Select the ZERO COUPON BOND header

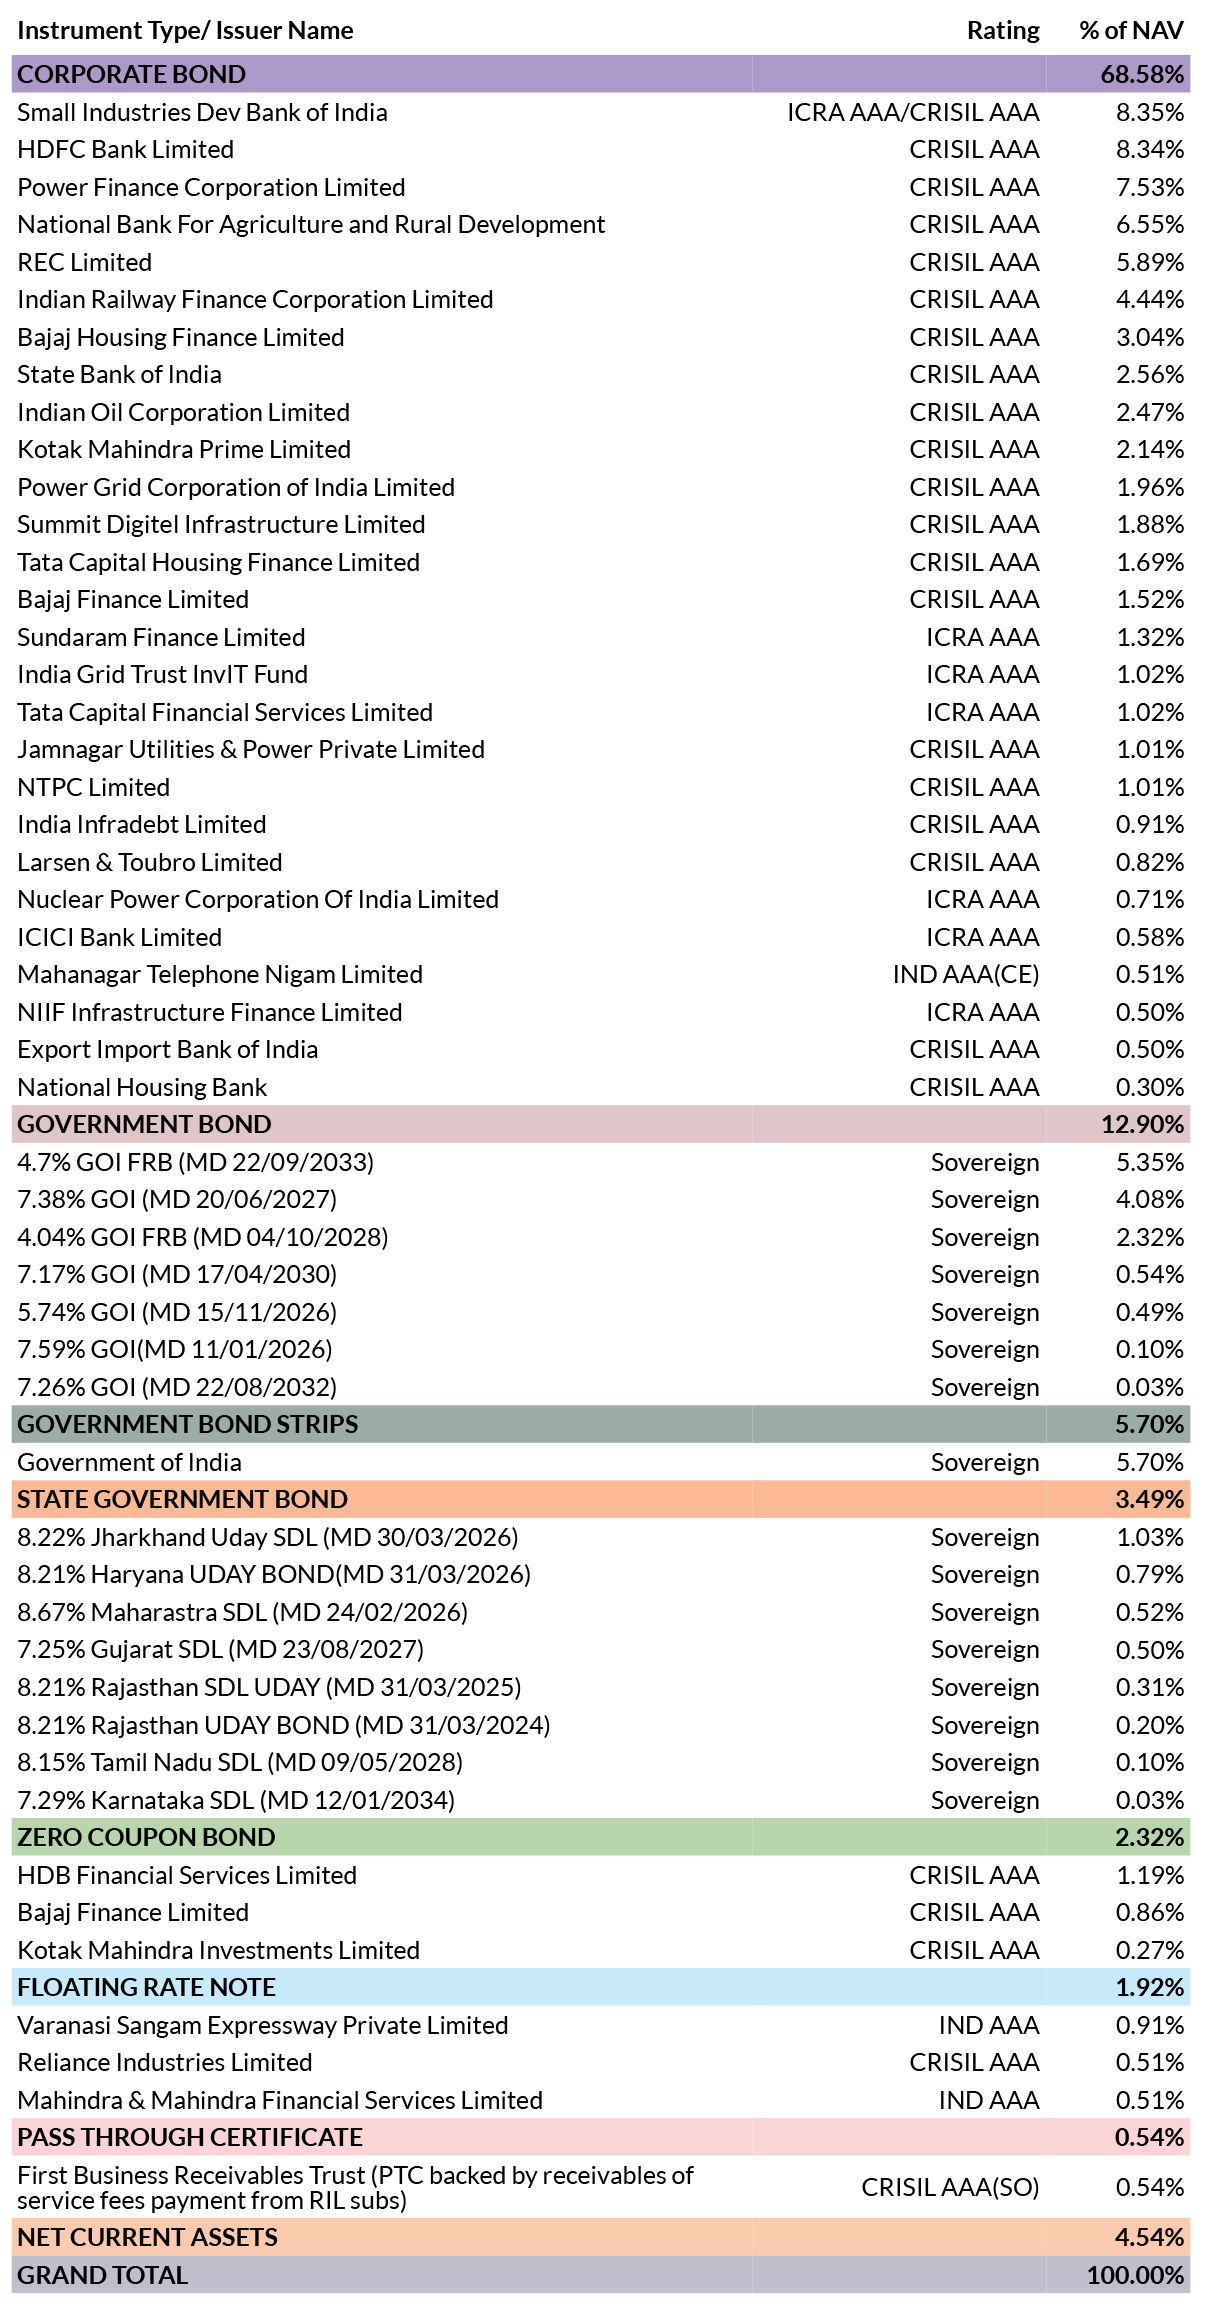[601, 1837]
